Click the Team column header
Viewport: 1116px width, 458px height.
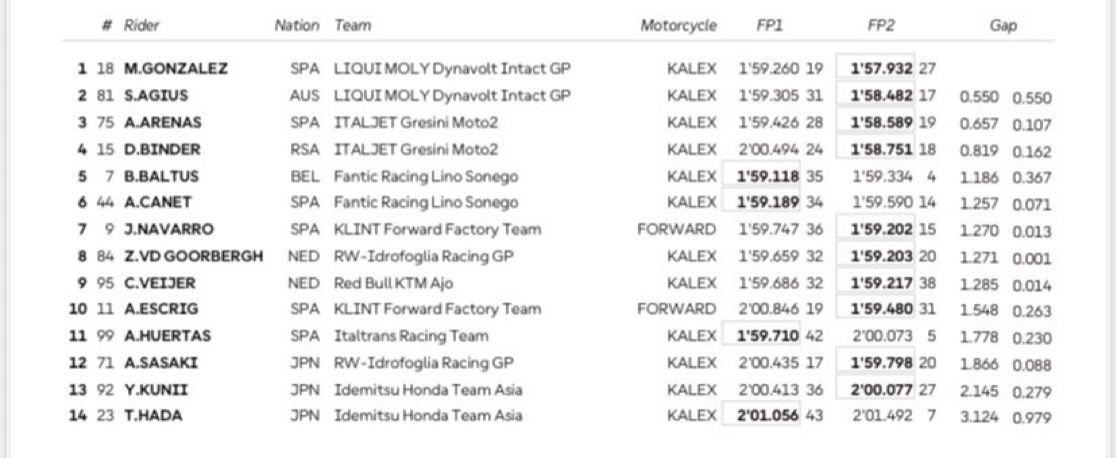(x=352, y=26)
